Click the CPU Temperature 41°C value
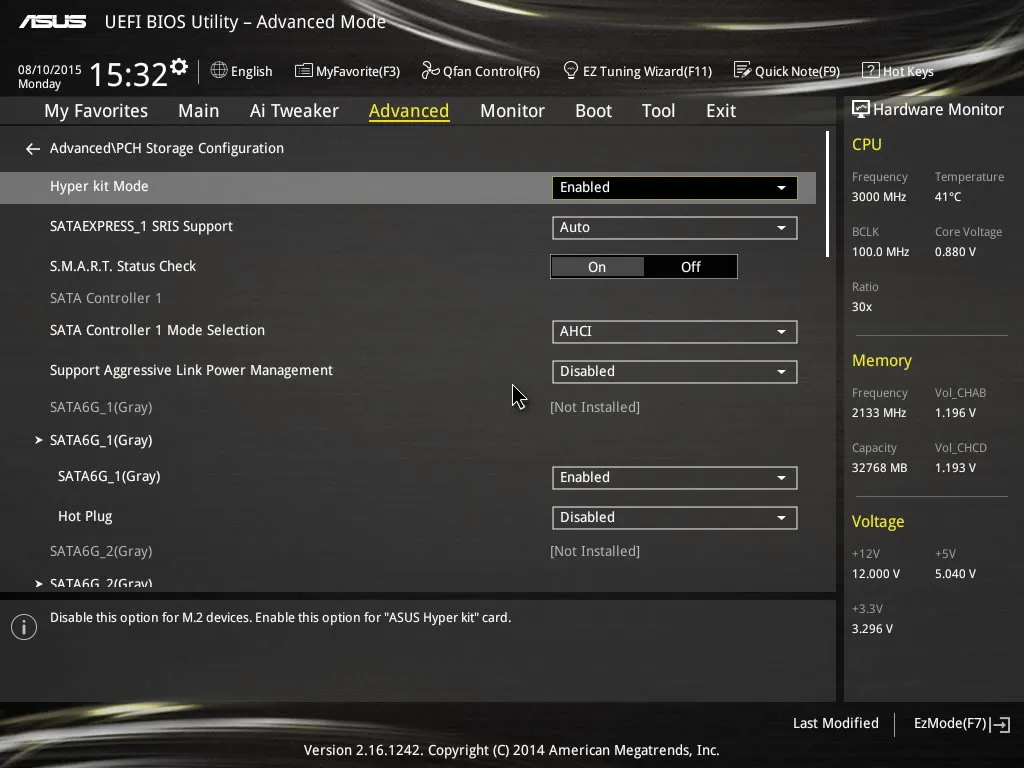1024x768 pixels. click(x=948, y=197)
